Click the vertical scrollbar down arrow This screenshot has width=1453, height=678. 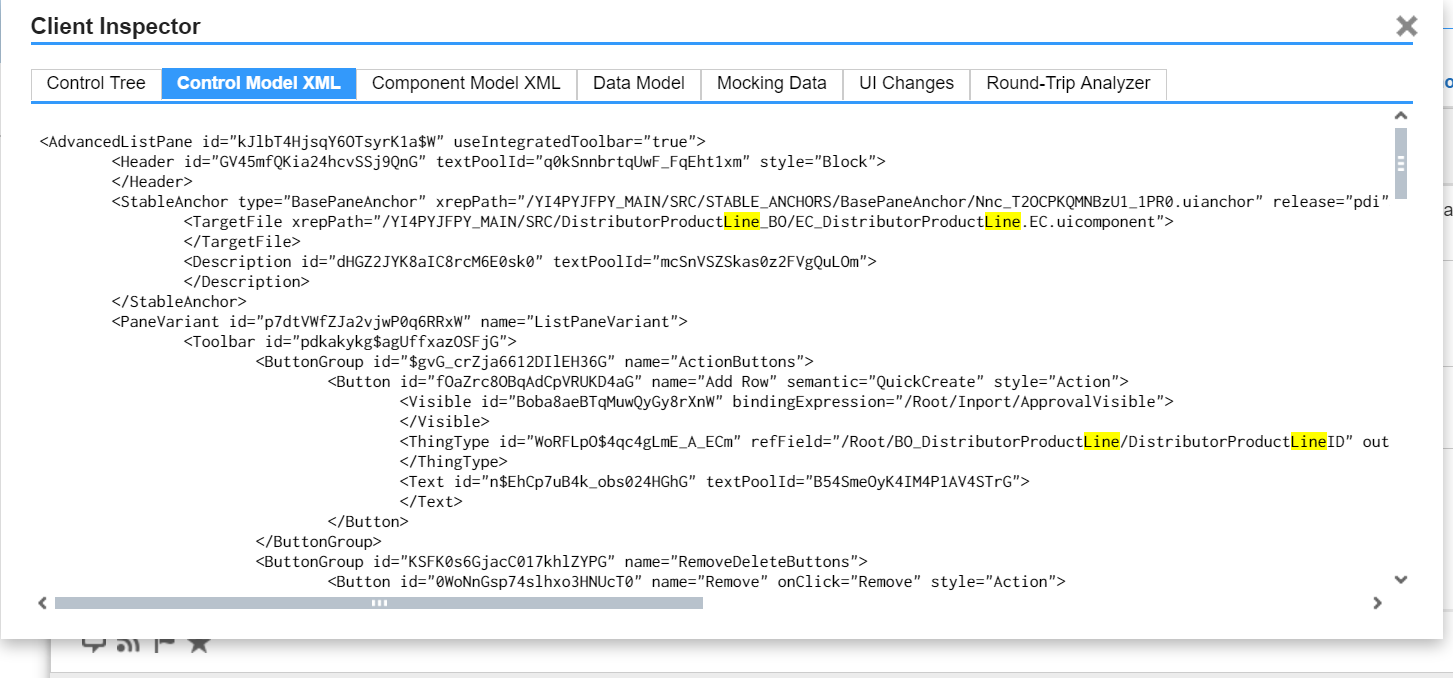click(1401, 579)
